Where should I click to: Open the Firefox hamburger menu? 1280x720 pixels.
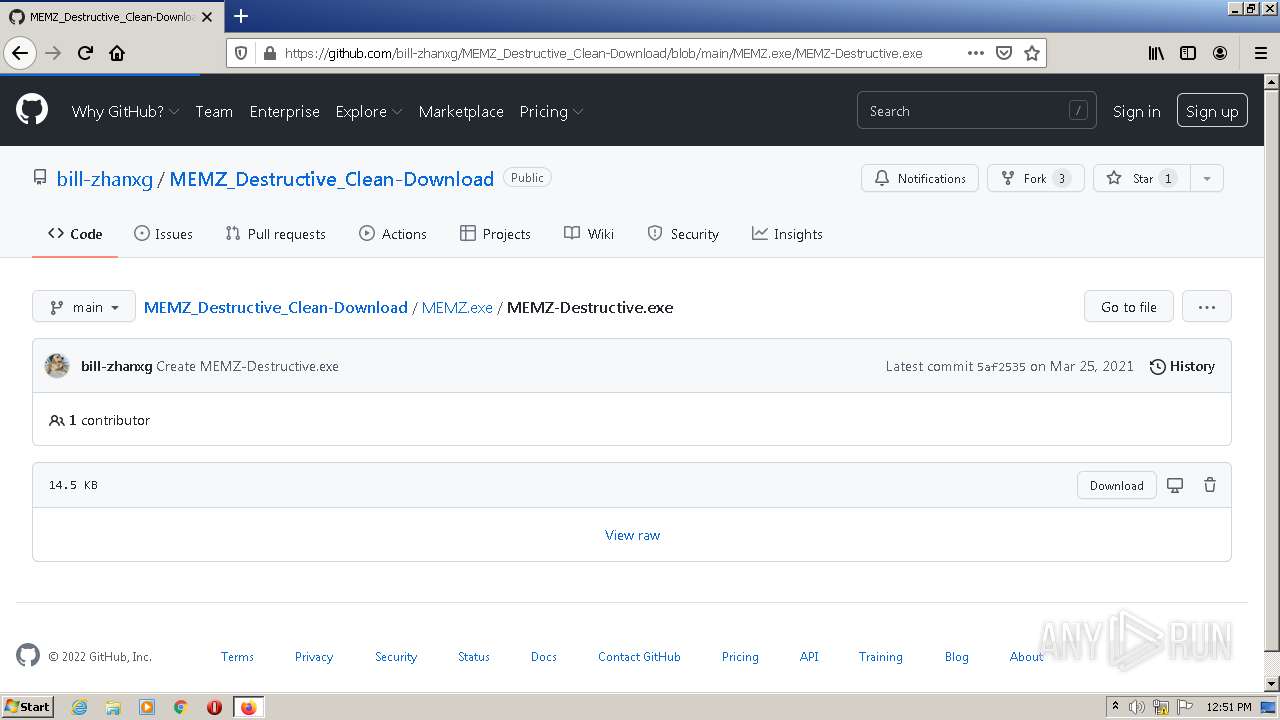[1260, 53]
